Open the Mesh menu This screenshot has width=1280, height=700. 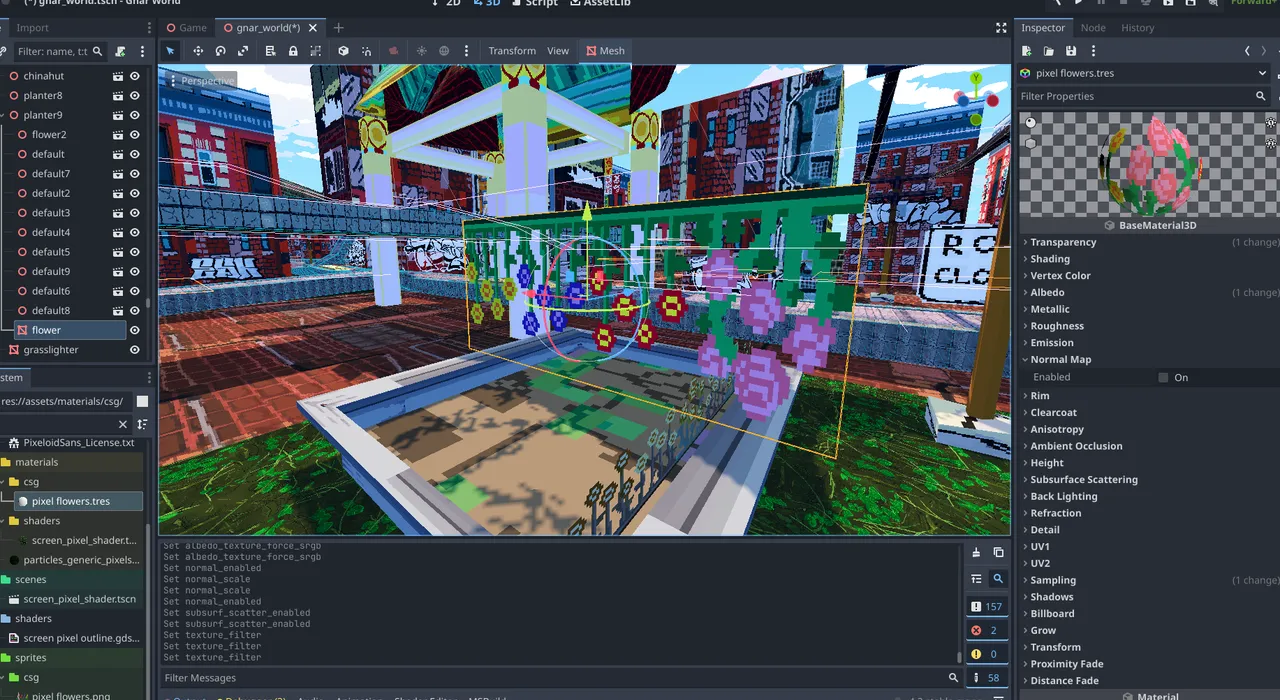coord(605,51)
